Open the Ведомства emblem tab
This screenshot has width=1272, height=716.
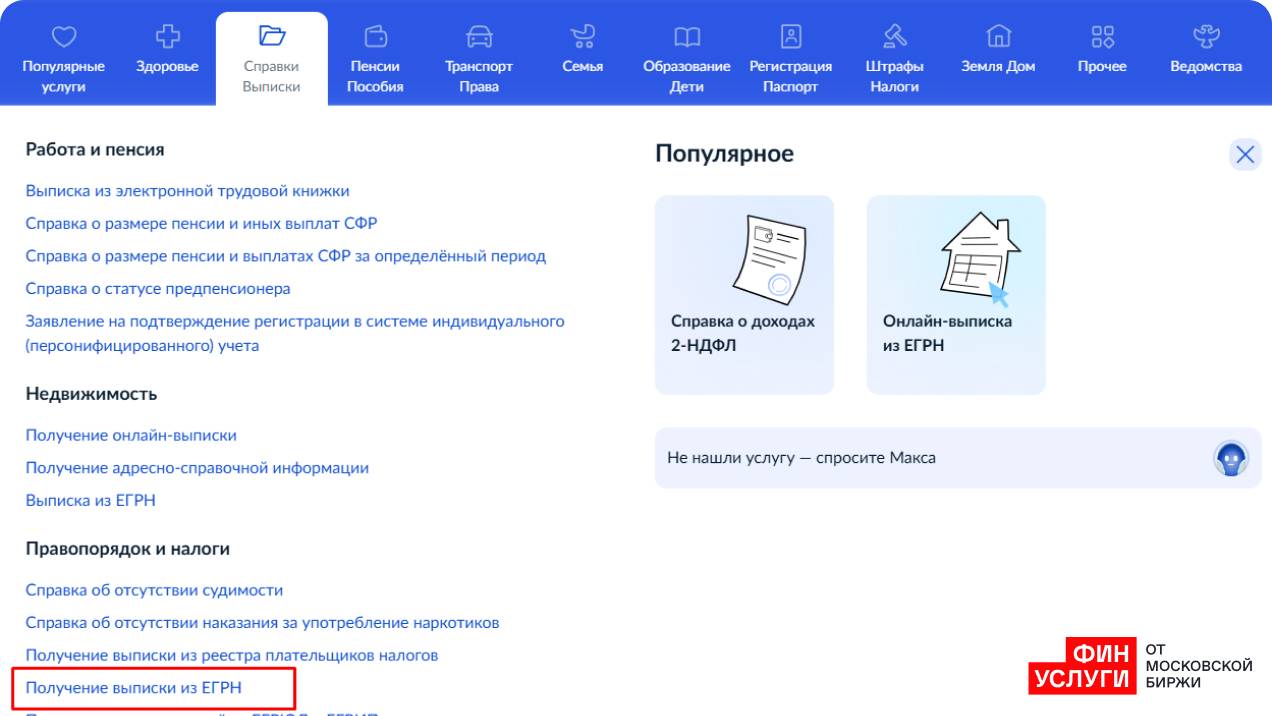point(1206,37)
